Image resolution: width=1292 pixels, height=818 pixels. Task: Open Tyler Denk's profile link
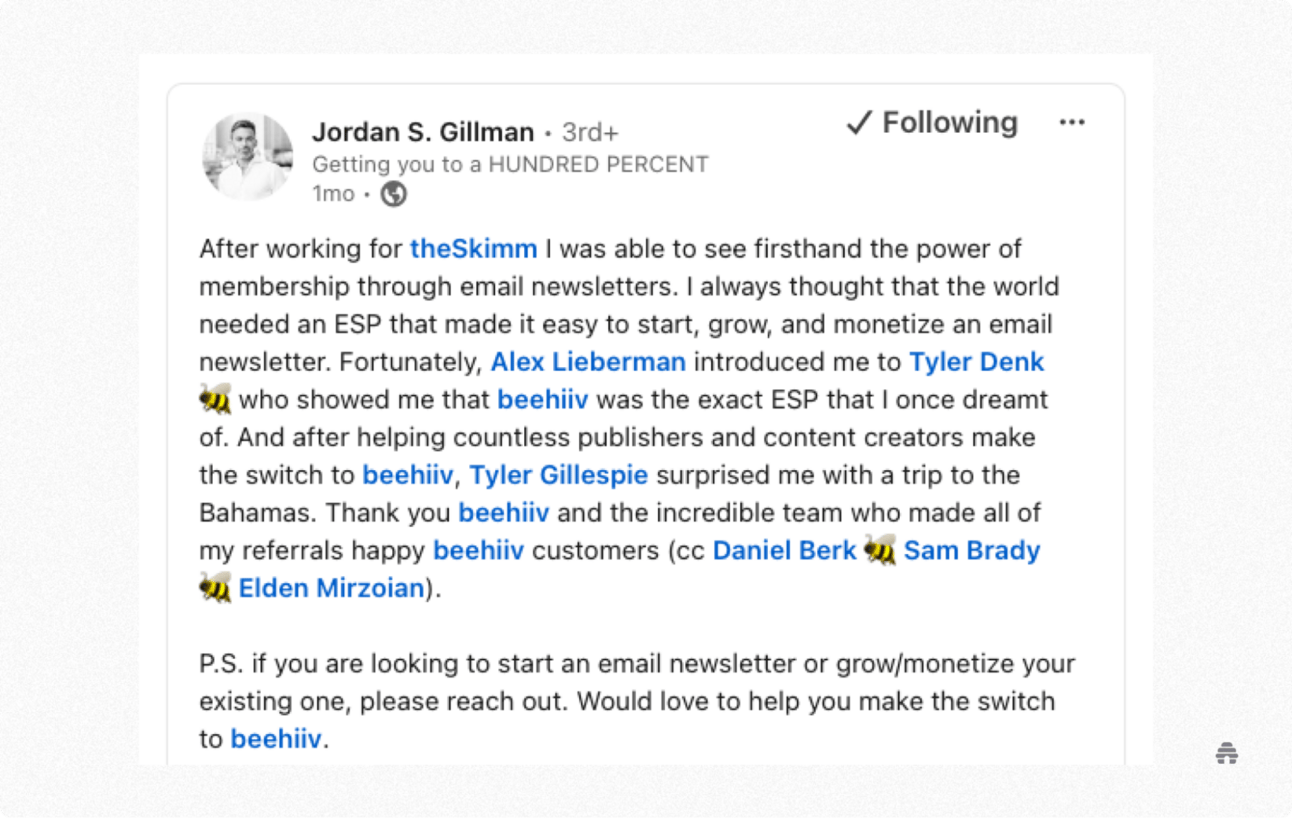tap(976, 362)
